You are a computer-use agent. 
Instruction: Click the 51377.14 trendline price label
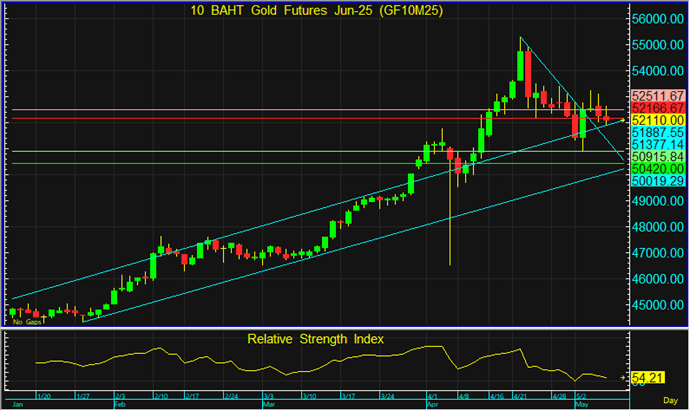tap(657, 145)
